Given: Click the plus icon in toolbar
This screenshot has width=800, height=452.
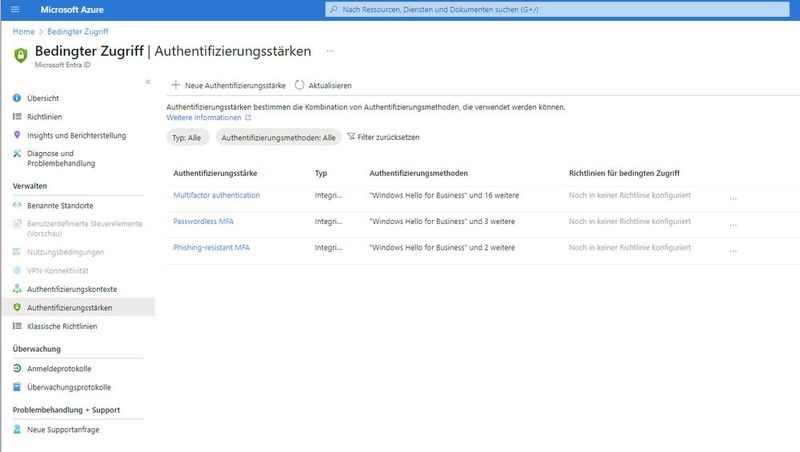Looking at the screenshot, I should tap(176, 85).
